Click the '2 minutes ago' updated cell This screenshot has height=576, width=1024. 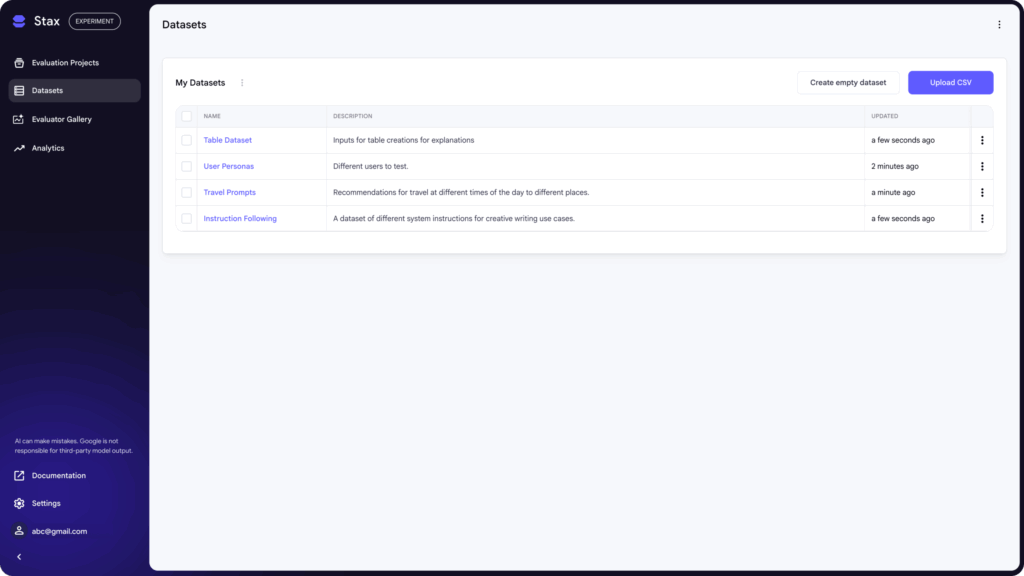click(x=895, y=167)
